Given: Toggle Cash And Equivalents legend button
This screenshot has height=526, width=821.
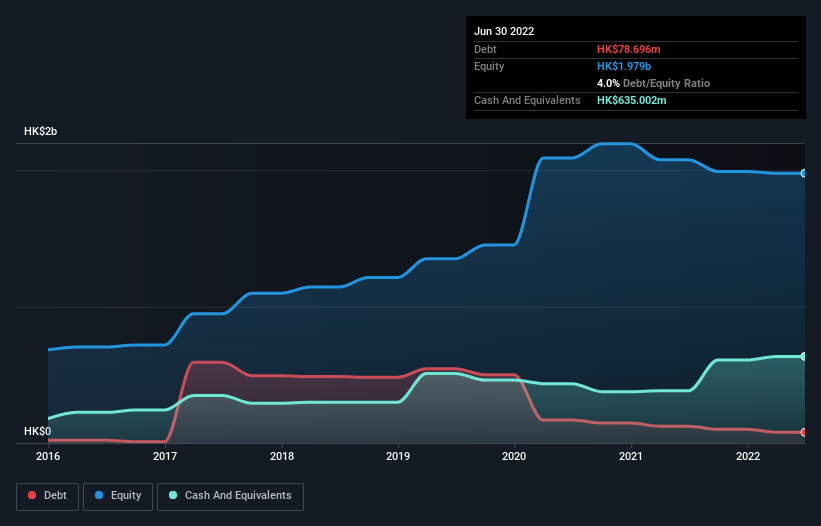Looking at the screenshot, I should click(230, 496).
